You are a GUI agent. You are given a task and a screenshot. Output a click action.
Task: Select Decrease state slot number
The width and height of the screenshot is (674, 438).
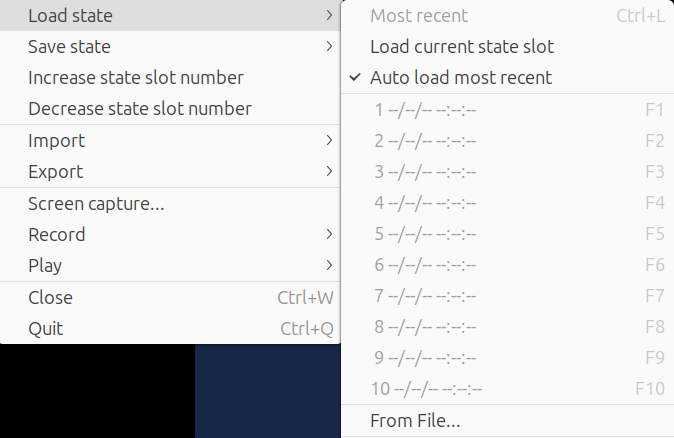pyautogui.click(x=170, y=109)
